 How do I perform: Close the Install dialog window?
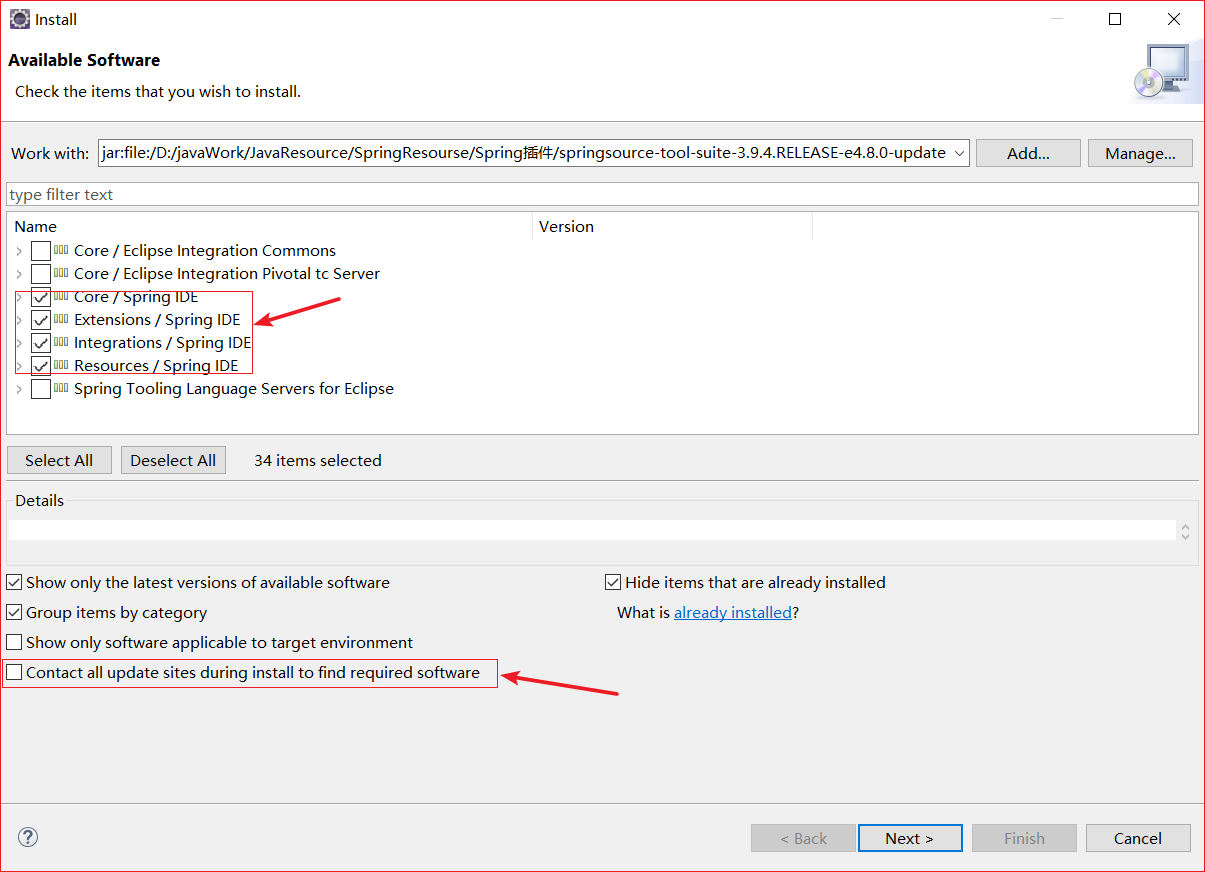[1174, 19]
